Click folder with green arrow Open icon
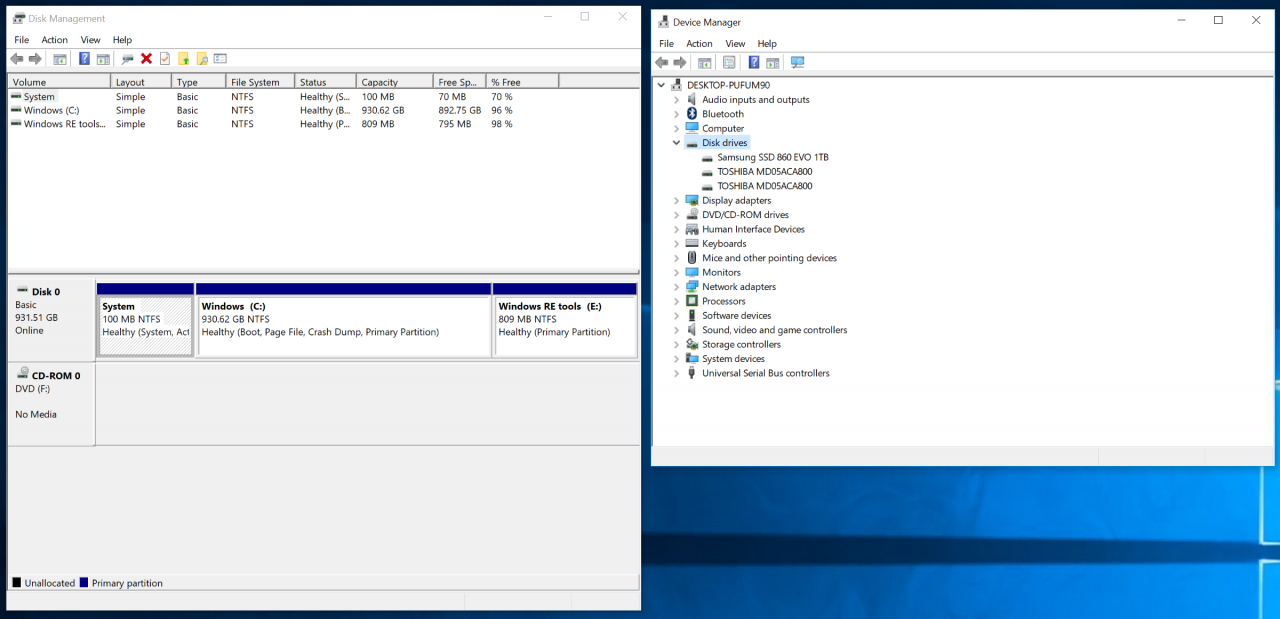This screenshot has width=1280, height=619. [183, 59]
